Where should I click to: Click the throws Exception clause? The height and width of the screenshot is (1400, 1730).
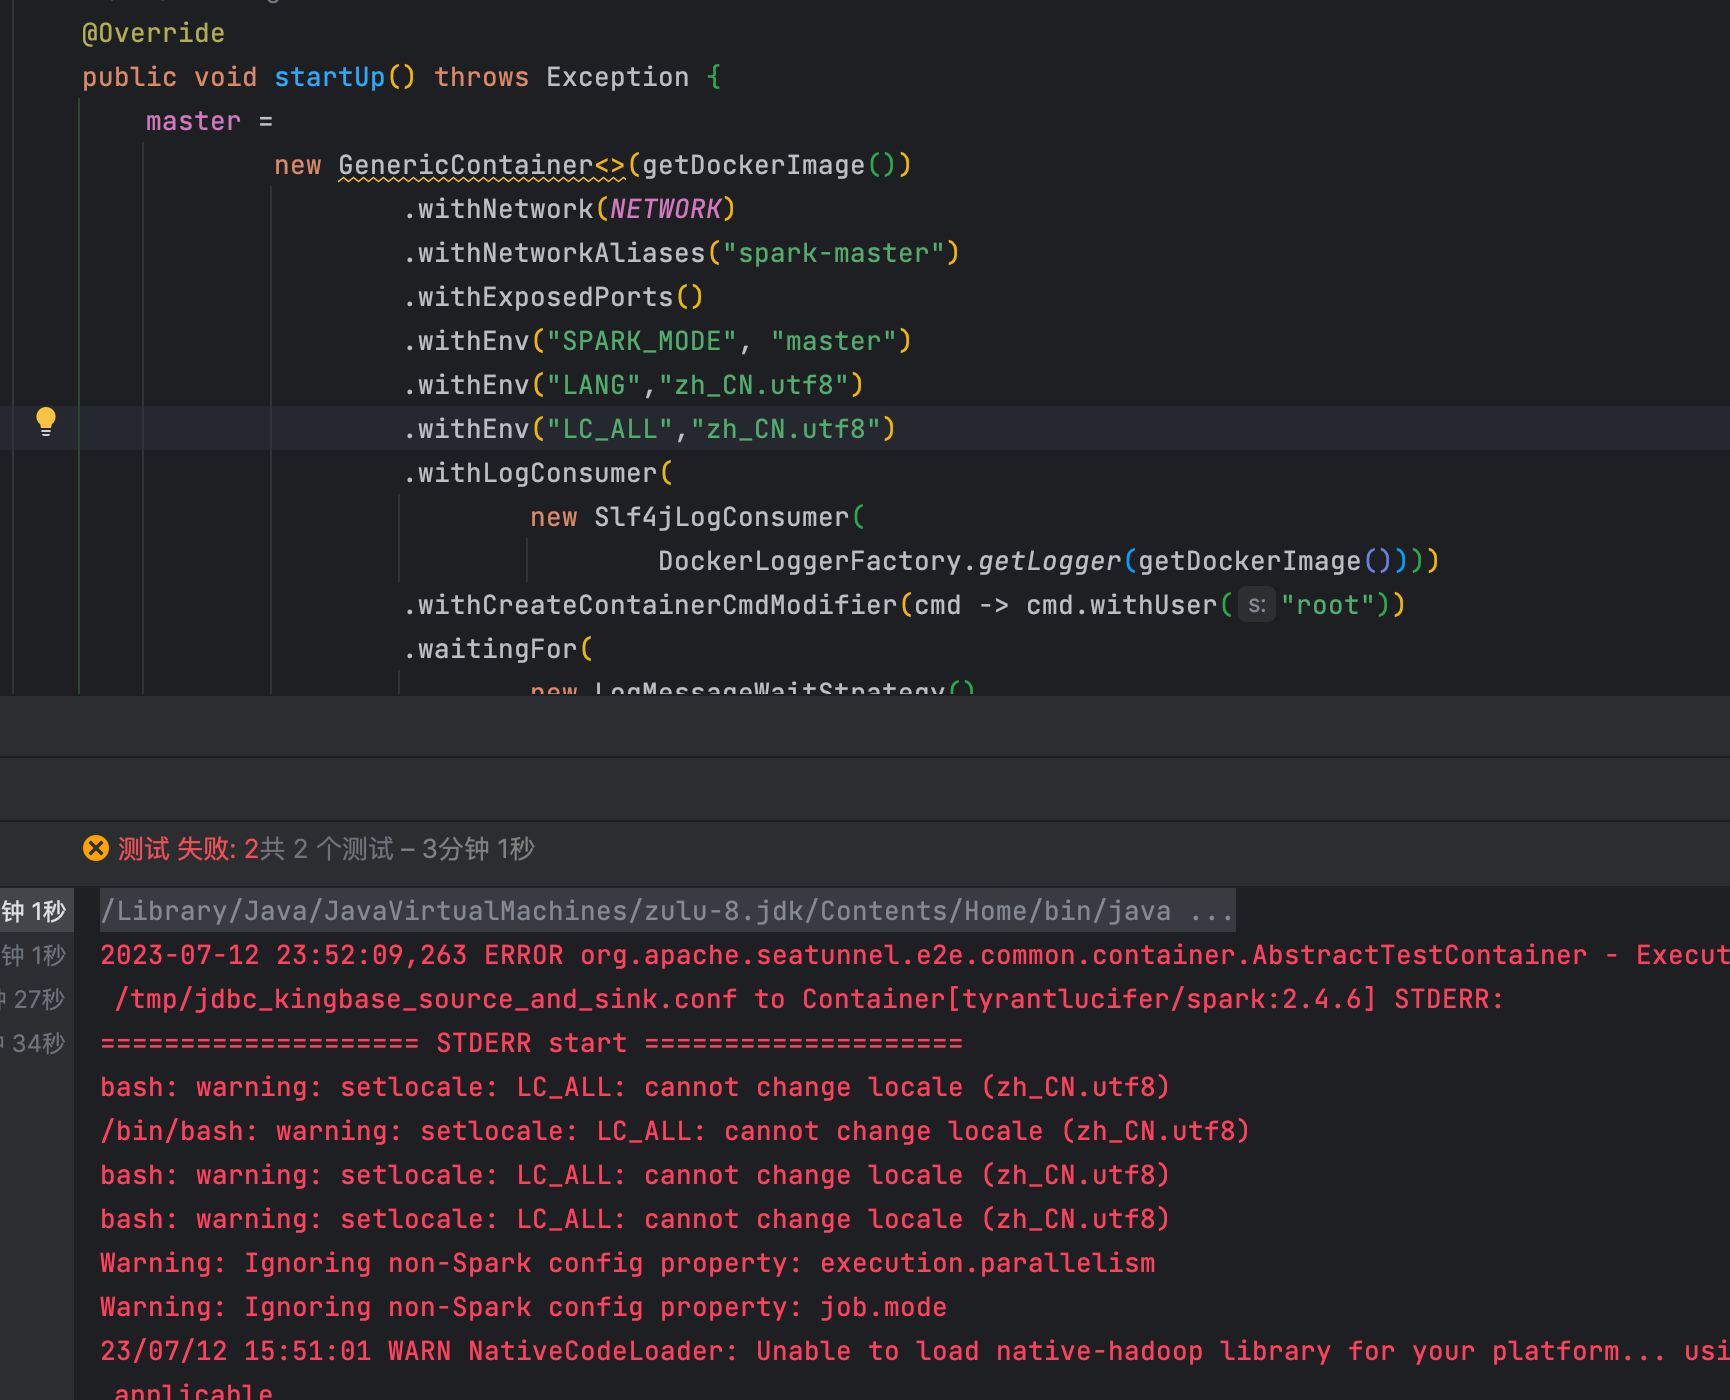pyautogui.click(x=562, y=77)
